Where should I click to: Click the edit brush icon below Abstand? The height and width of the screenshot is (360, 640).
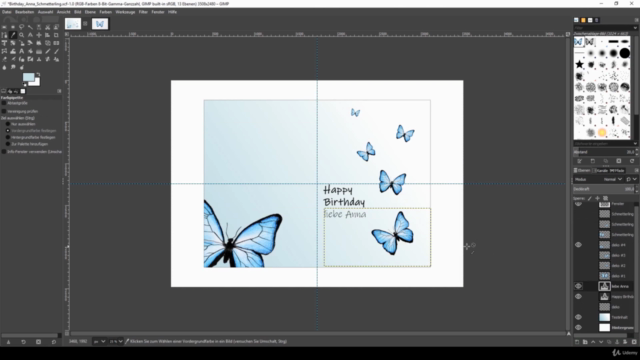point(579,161)
